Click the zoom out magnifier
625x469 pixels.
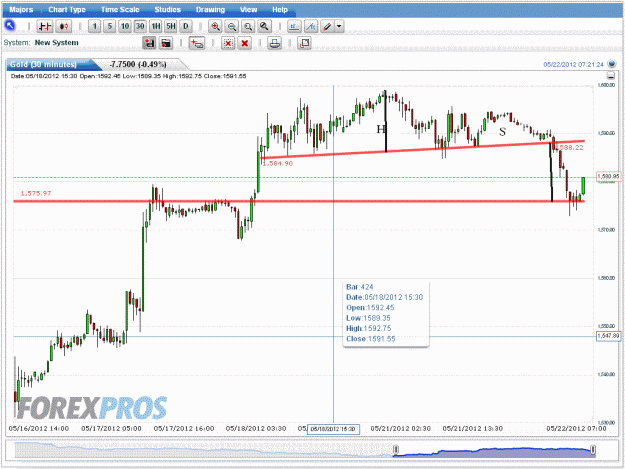[x=232, y=27]
